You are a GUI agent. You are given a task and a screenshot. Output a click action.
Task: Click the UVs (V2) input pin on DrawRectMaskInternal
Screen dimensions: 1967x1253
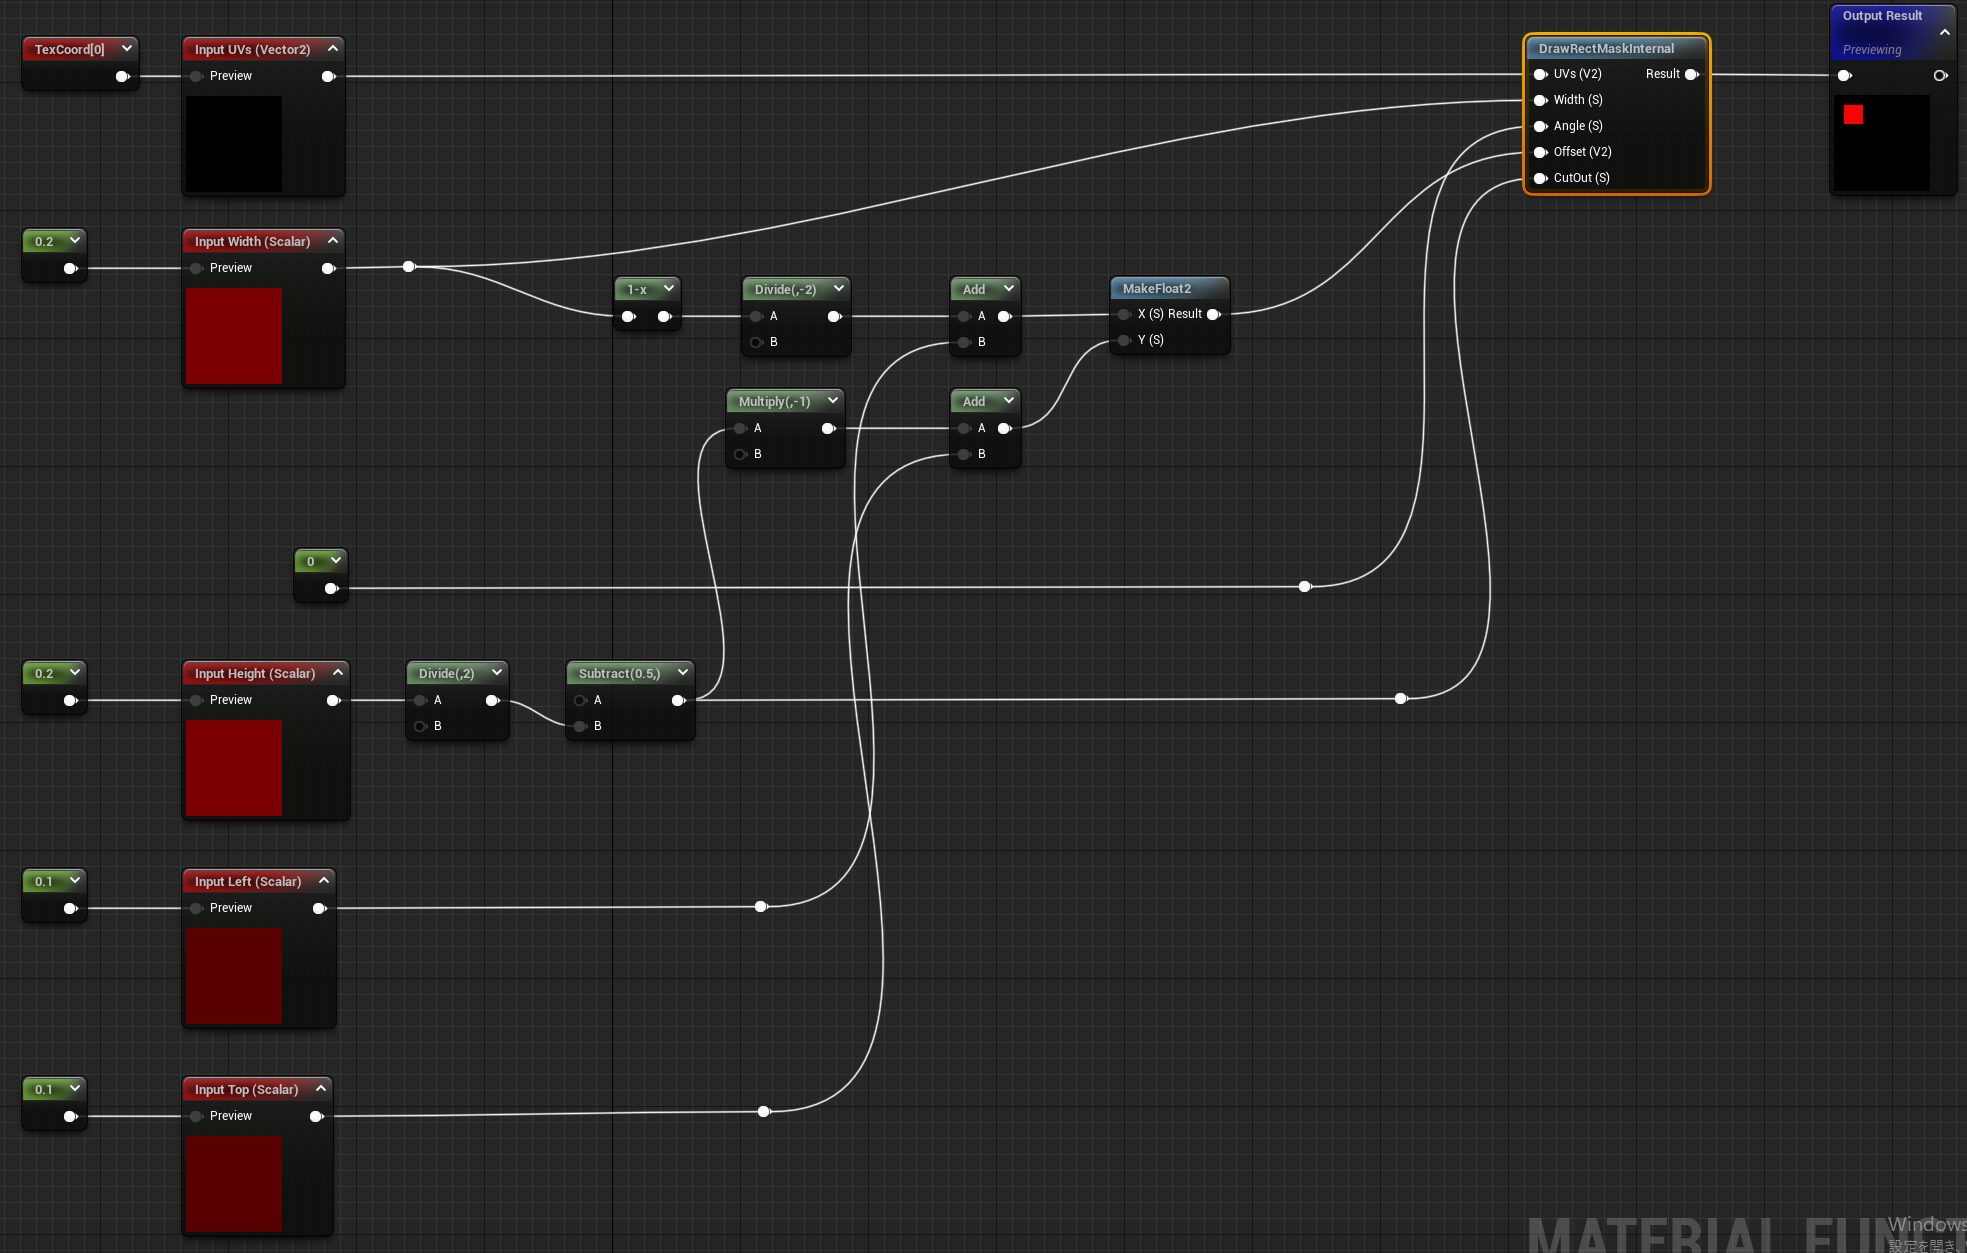[x=1540, y=74]
